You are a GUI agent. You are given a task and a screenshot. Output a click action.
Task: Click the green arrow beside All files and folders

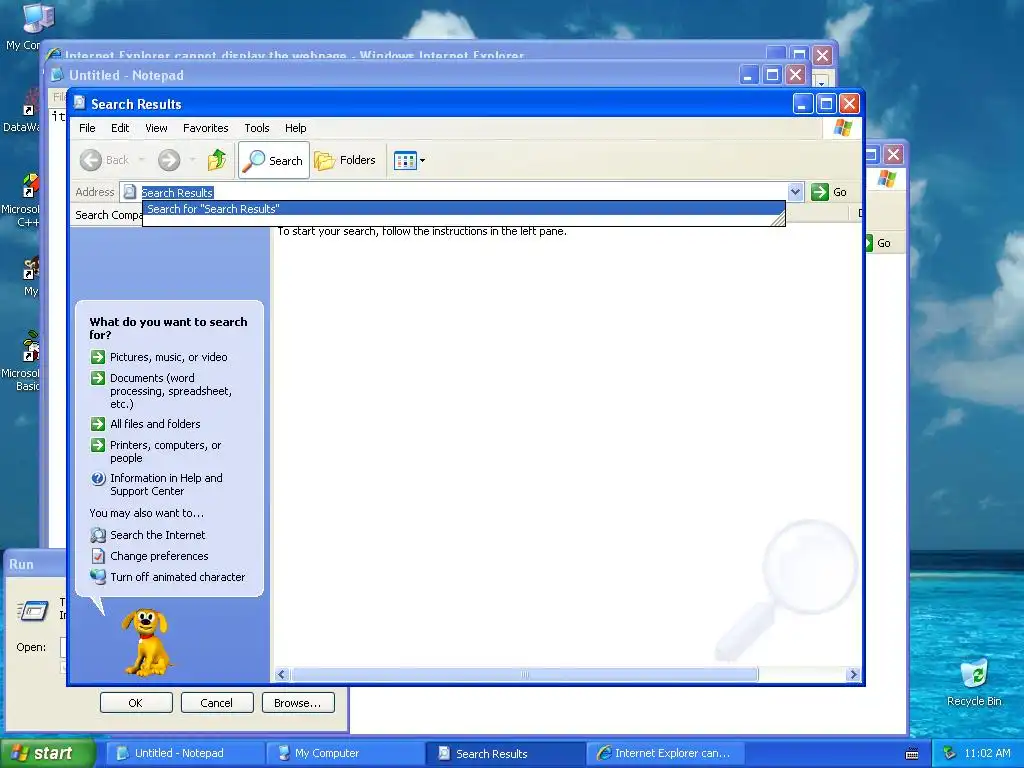click(98, 424)
